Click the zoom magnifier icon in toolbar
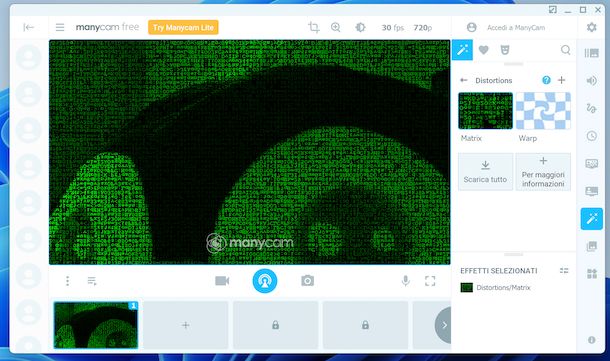 (x=335, y=27)
